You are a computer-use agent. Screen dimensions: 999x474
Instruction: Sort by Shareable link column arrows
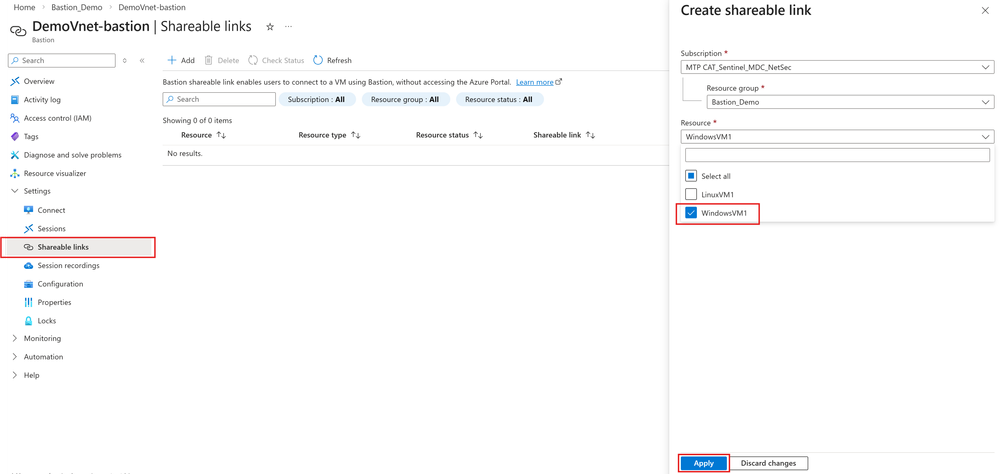pos(590,136)
